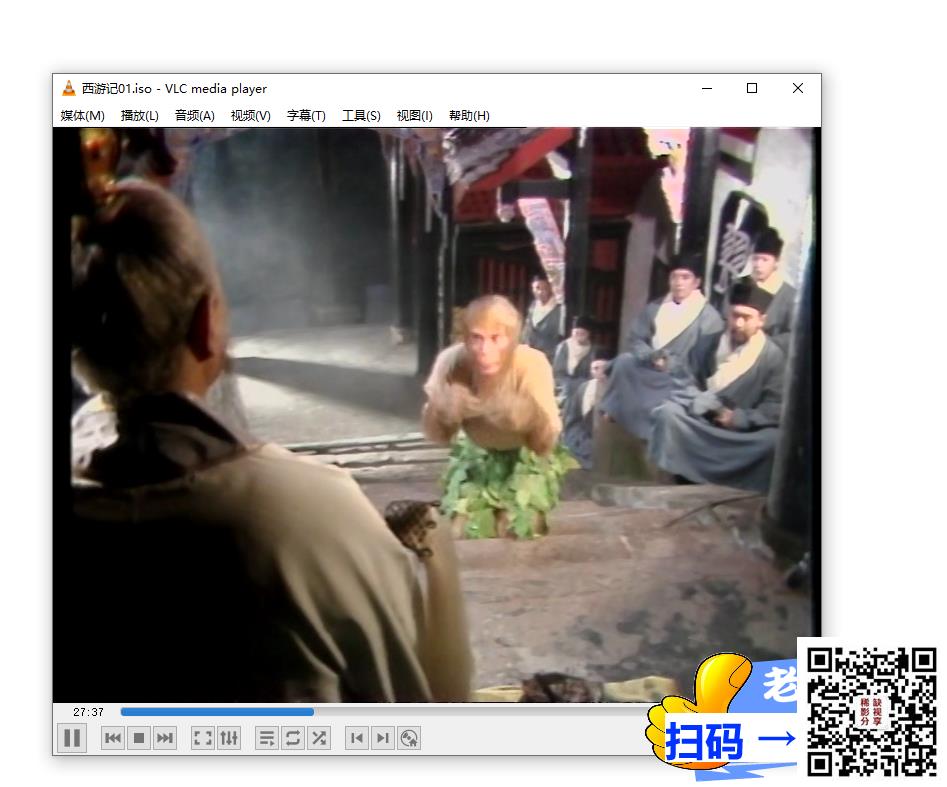This screenshot has width=947, height=787.
Task: Show the playlist panel
Action: (267, 738)
